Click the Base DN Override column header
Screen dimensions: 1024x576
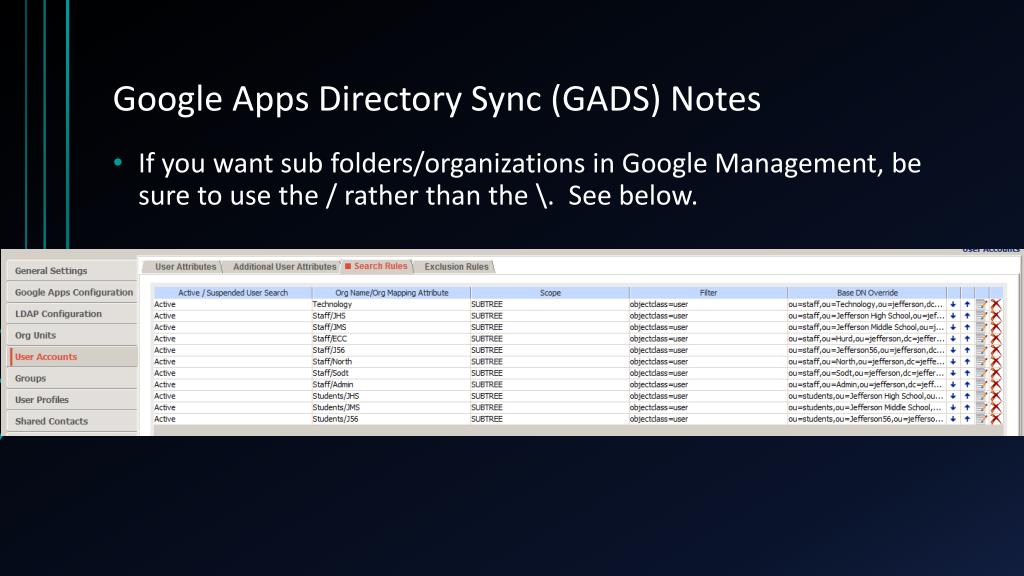click(867, 293)
